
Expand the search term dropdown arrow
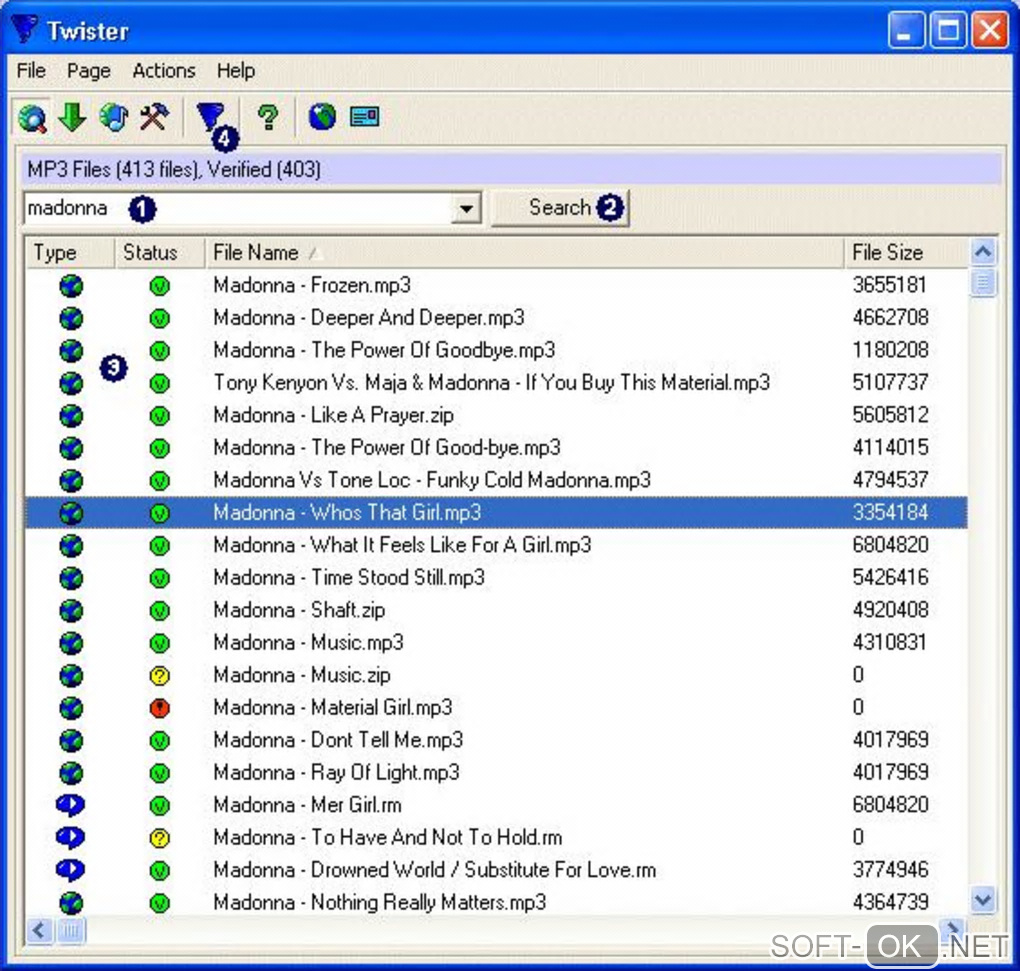tap(464, 210)
